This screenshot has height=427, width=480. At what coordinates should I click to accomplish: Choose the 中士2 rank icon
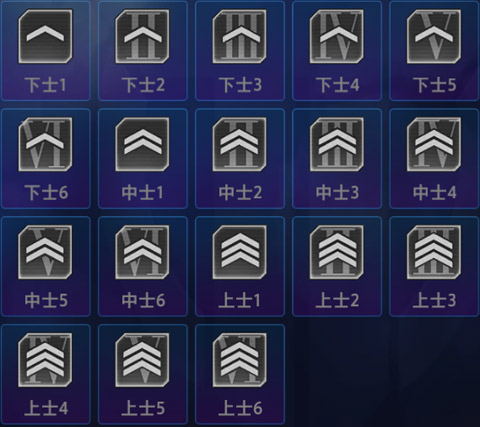[x=240, y=144]
